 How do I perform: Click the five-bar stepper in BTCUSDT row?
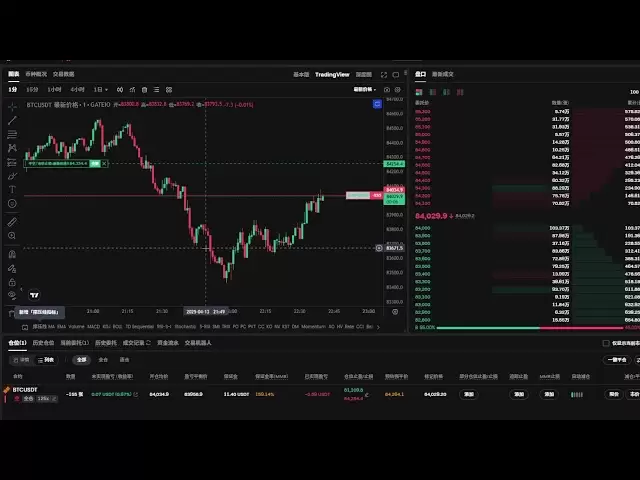point(576,395)
